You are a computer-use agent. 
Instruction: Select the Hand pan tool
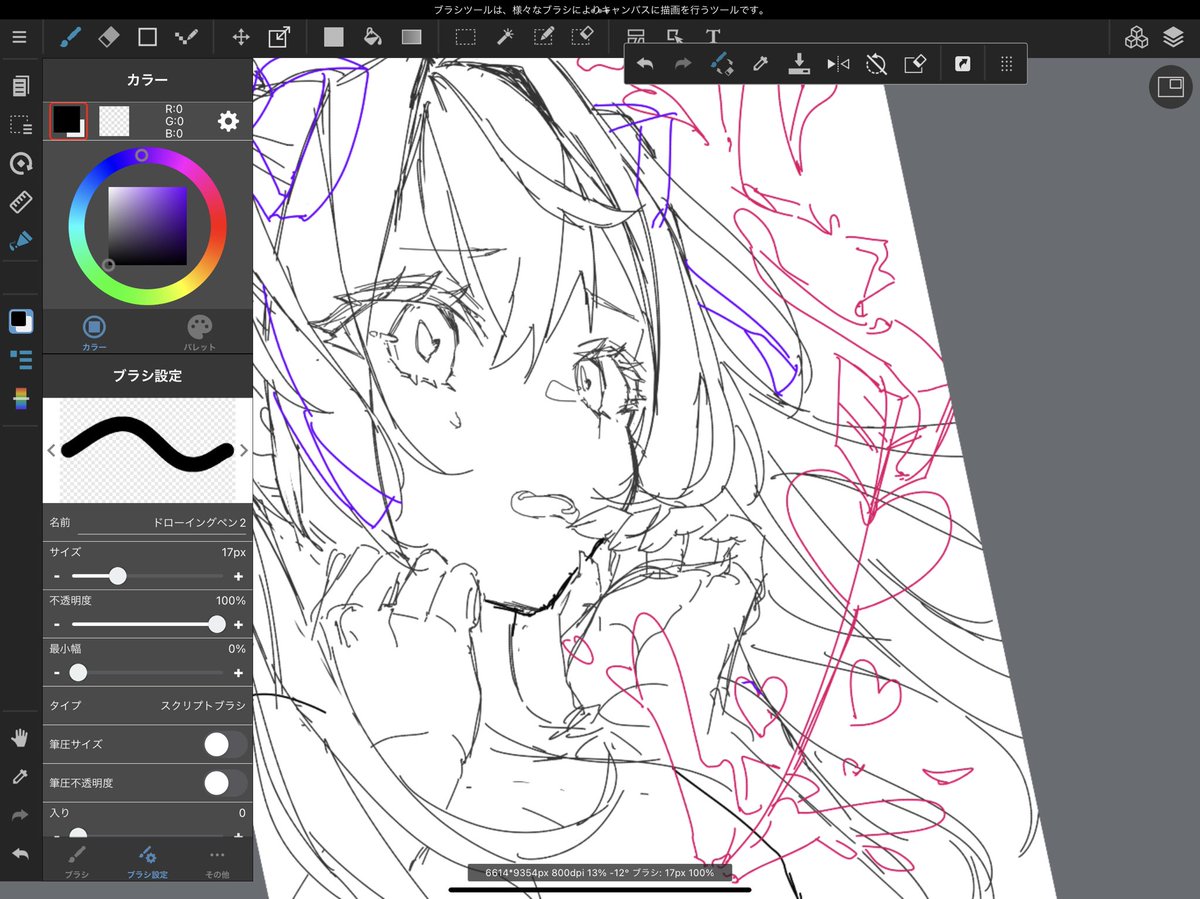point(20,738)
